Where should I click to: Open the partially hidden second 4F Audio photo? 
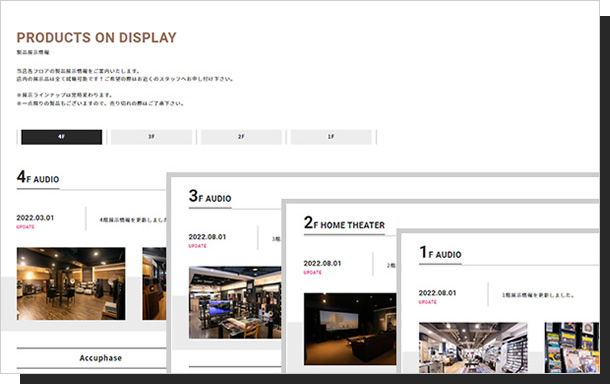click(x=154, y=284)
